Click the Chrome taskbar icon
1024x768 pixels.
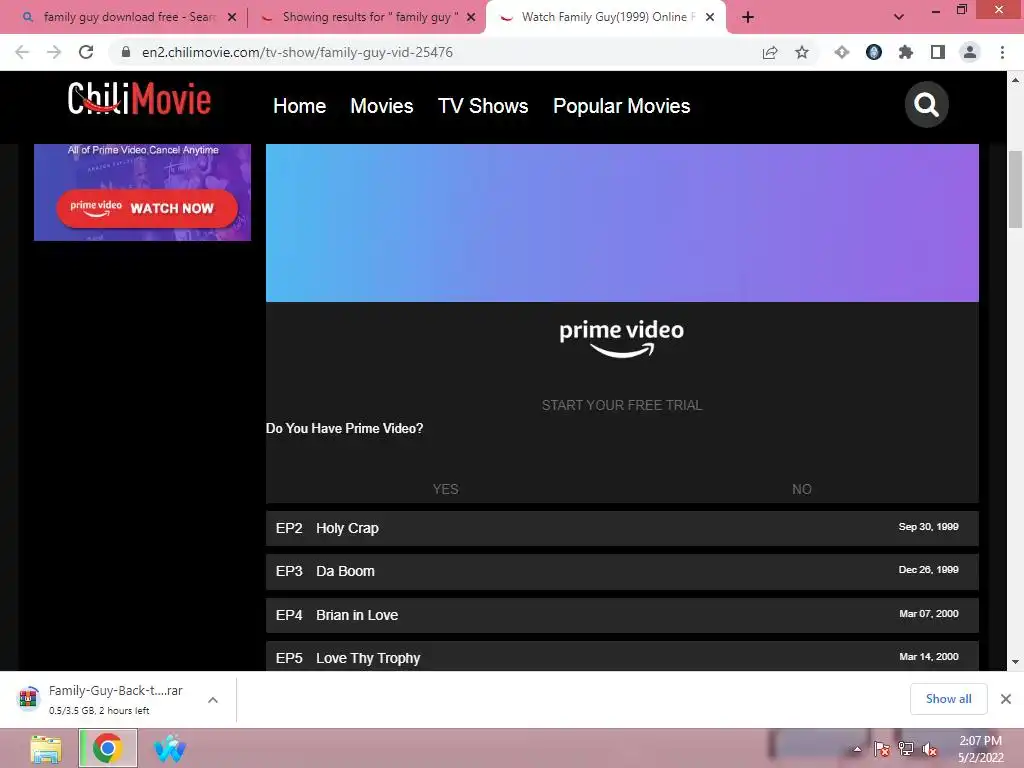click(108, 748)
